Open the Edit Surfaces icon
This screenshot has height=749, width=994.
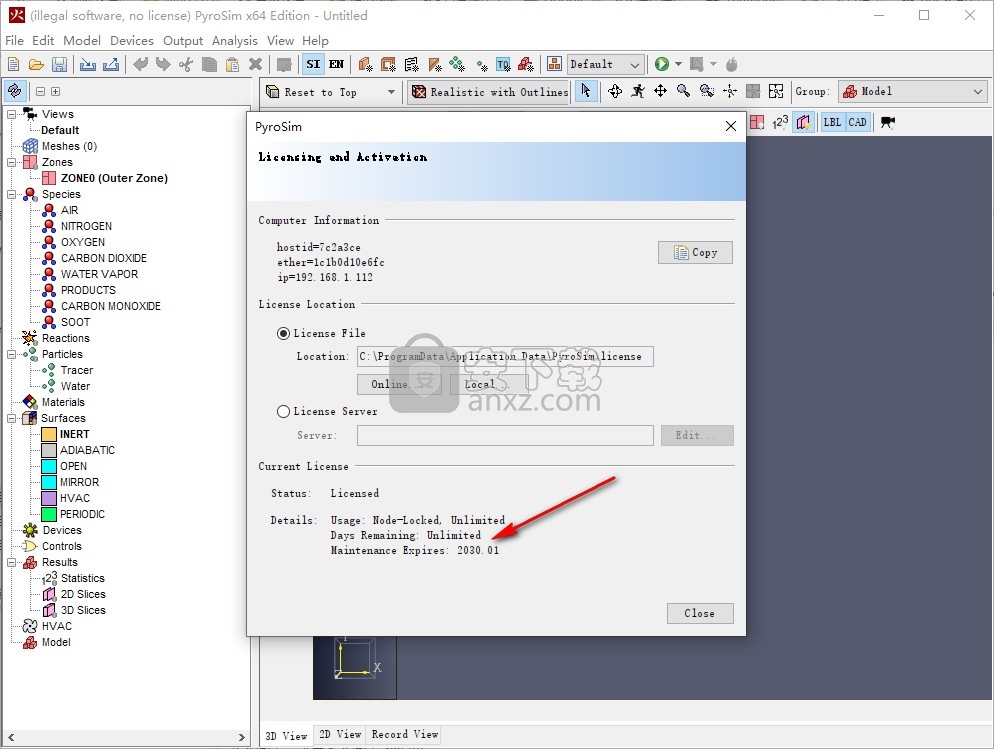[388, 64]
